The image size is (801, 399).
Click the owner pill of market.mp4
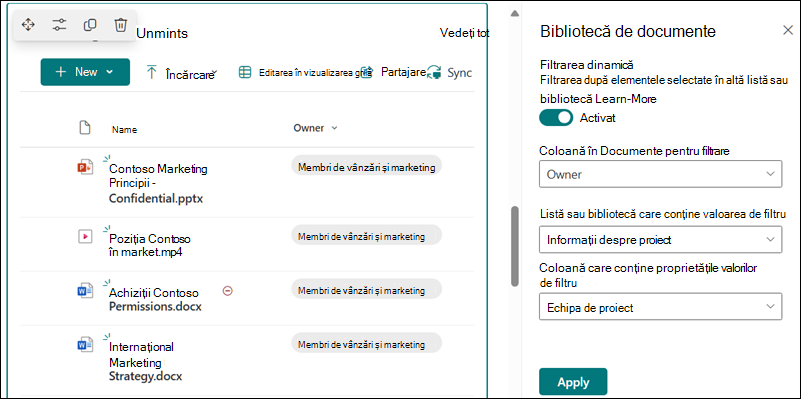pos(366,234)
